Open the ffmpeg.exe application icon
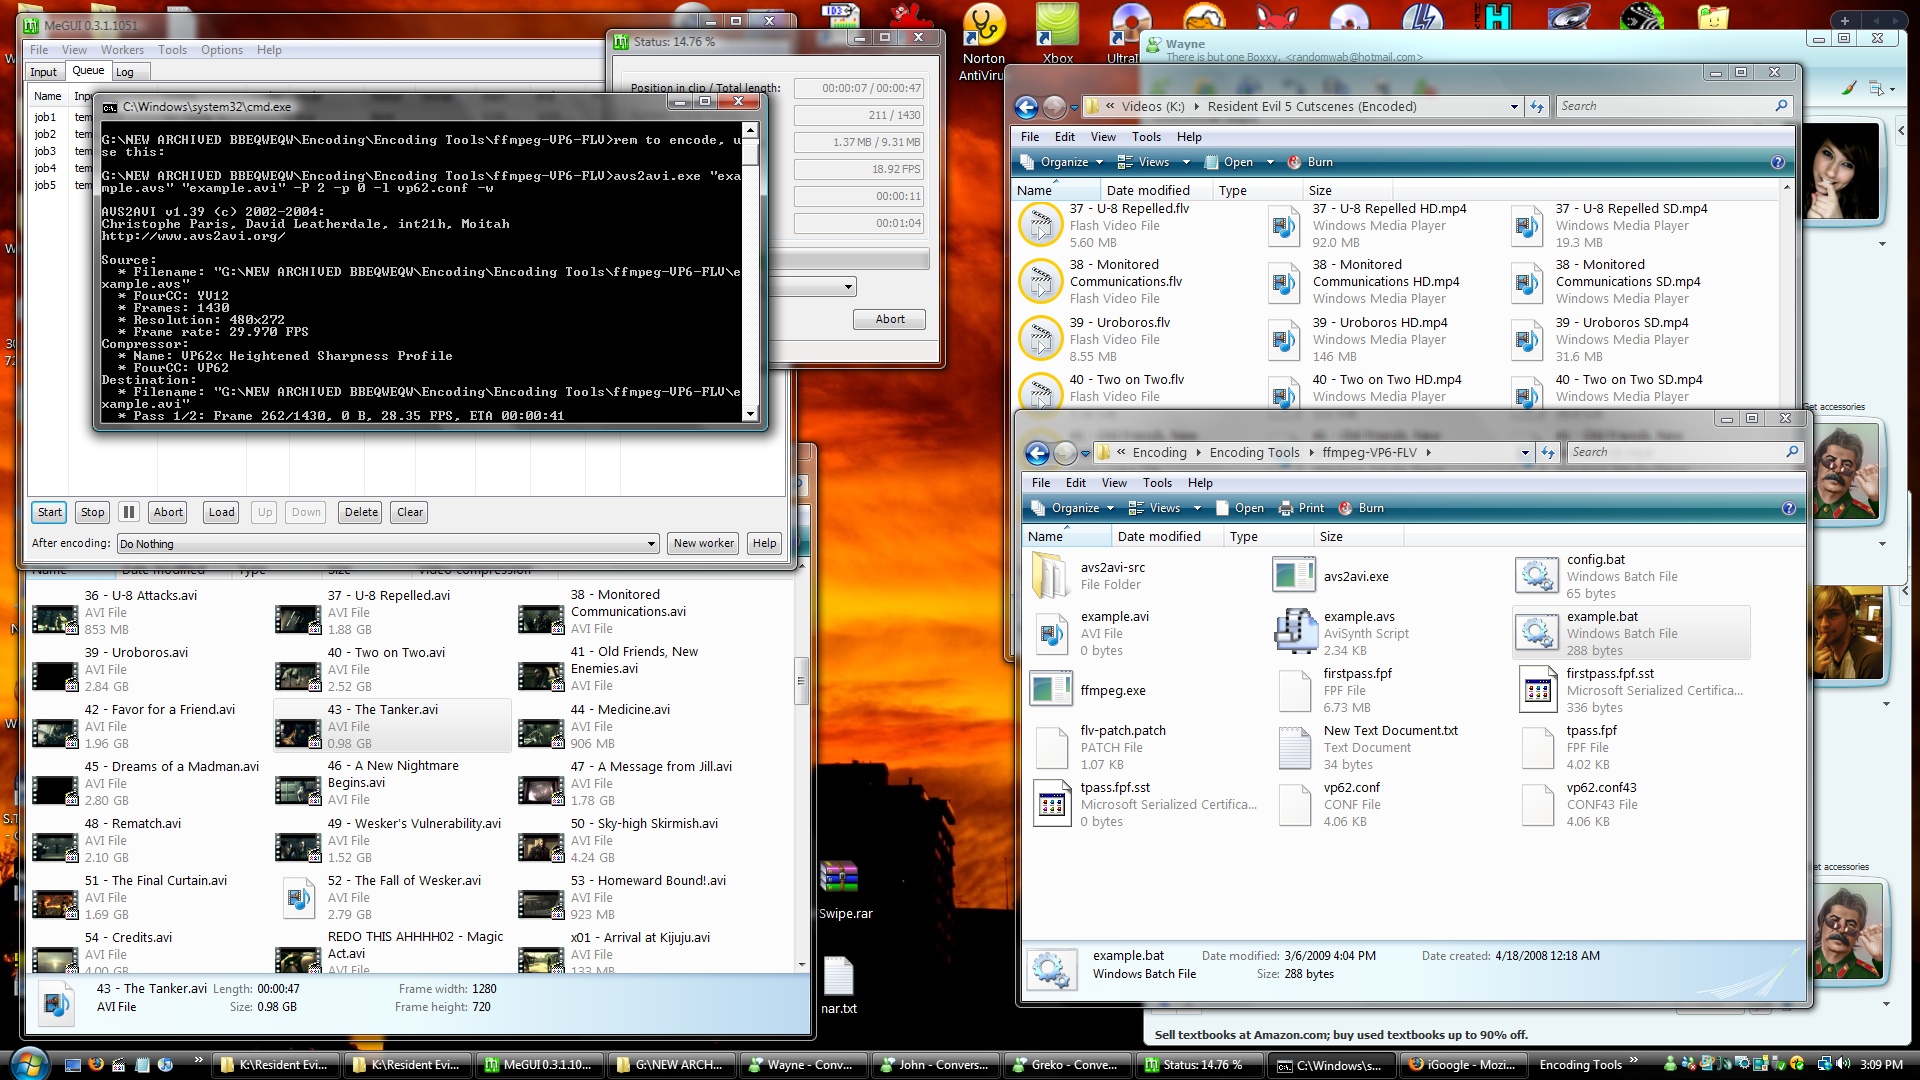 (x=1051, y=690)
